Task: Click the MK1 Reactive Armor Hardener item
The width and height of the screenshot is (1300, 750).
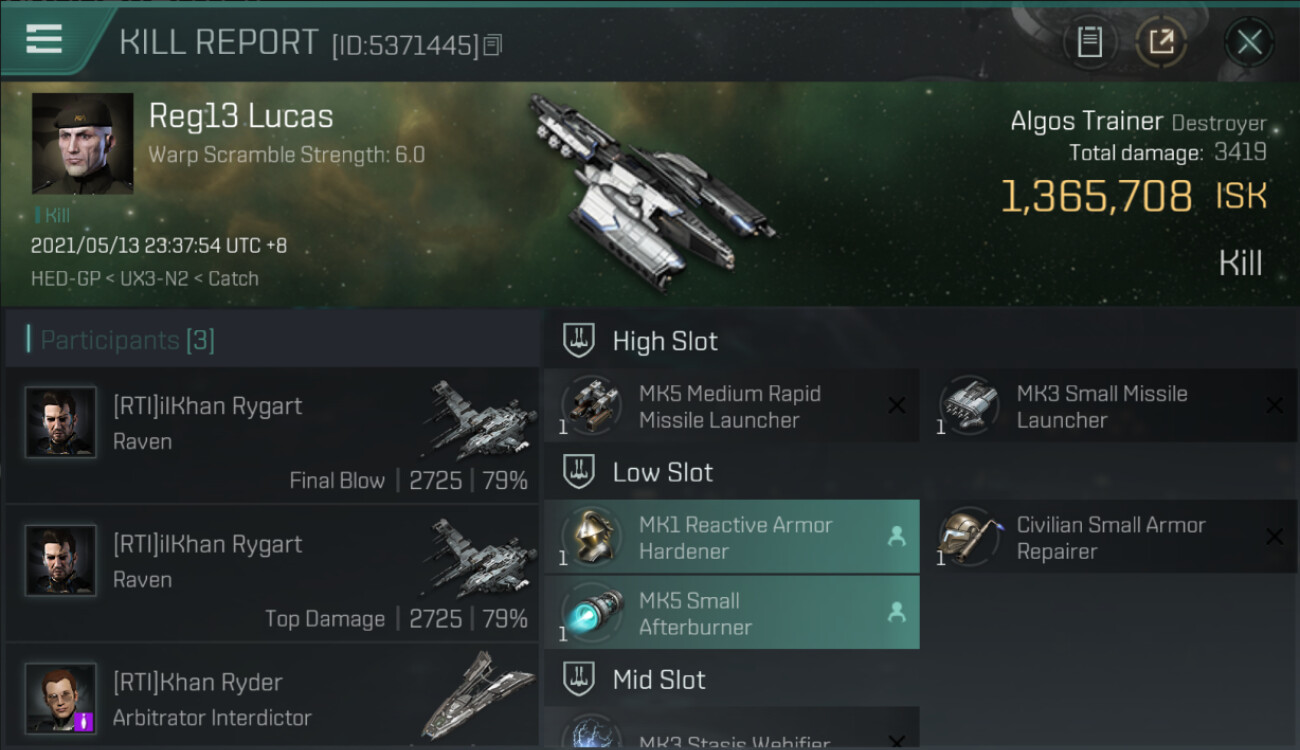Action: (x=732, y=537)
